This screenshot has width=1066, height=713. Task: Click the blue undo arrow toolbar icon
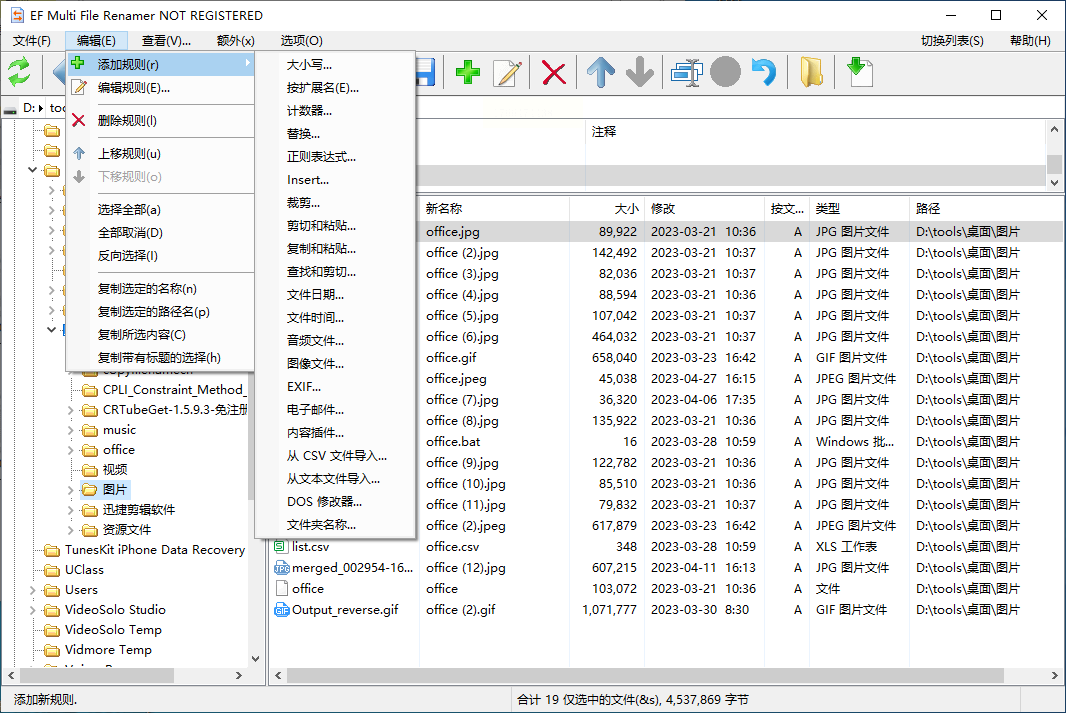pyautogui.click(x=764, y=72)
